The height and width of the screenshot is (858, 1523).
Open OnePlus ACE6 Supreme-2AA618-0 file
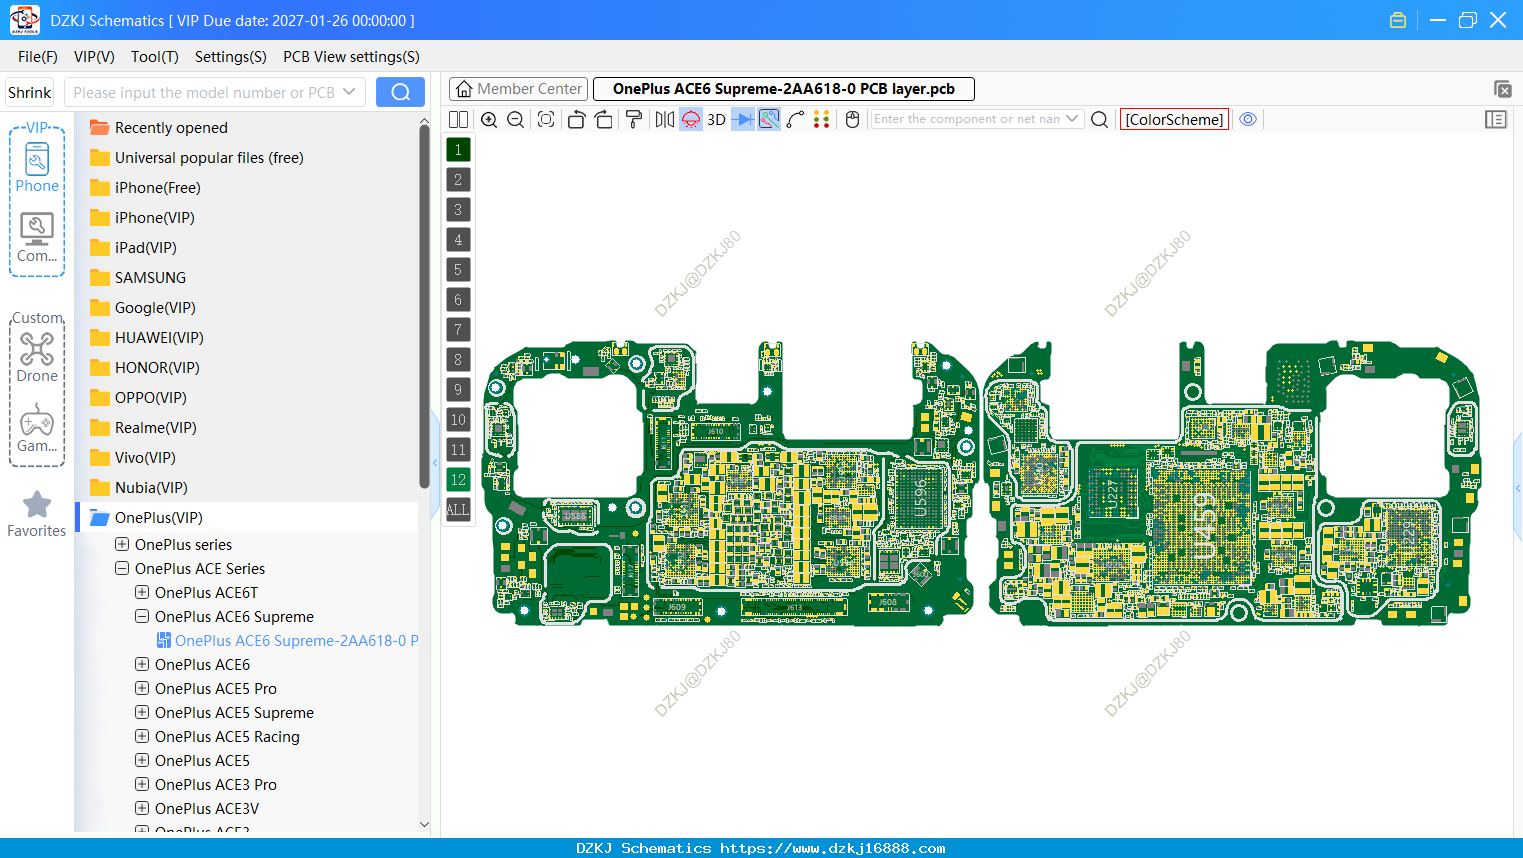pyautogui.click(x=287, y=641)
